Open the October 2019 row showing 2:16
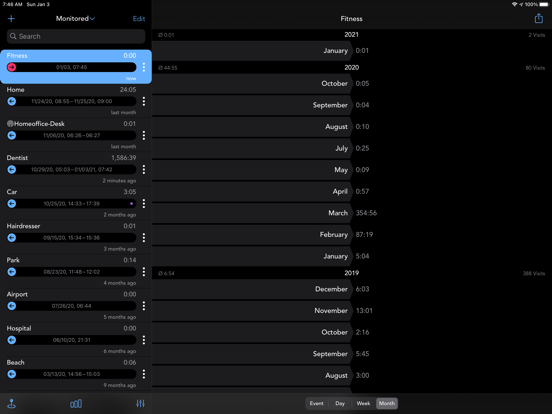The image size is (552, 414). (x=352, y=332)
